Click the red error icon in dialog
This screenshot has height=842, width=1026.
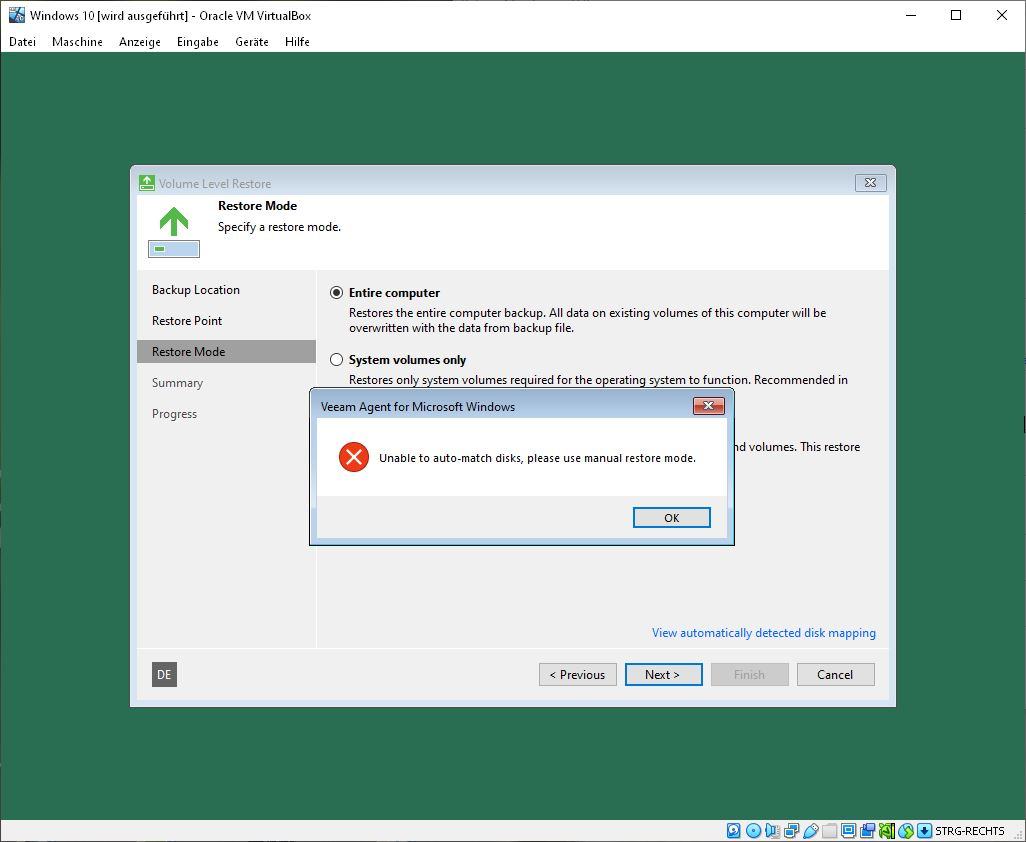[x=354, y=457]
